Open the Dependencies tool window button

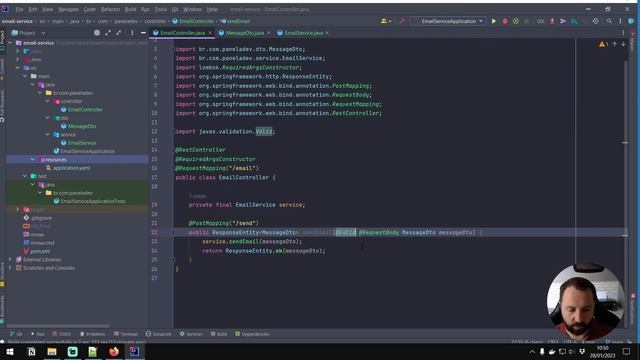point(252,334)
